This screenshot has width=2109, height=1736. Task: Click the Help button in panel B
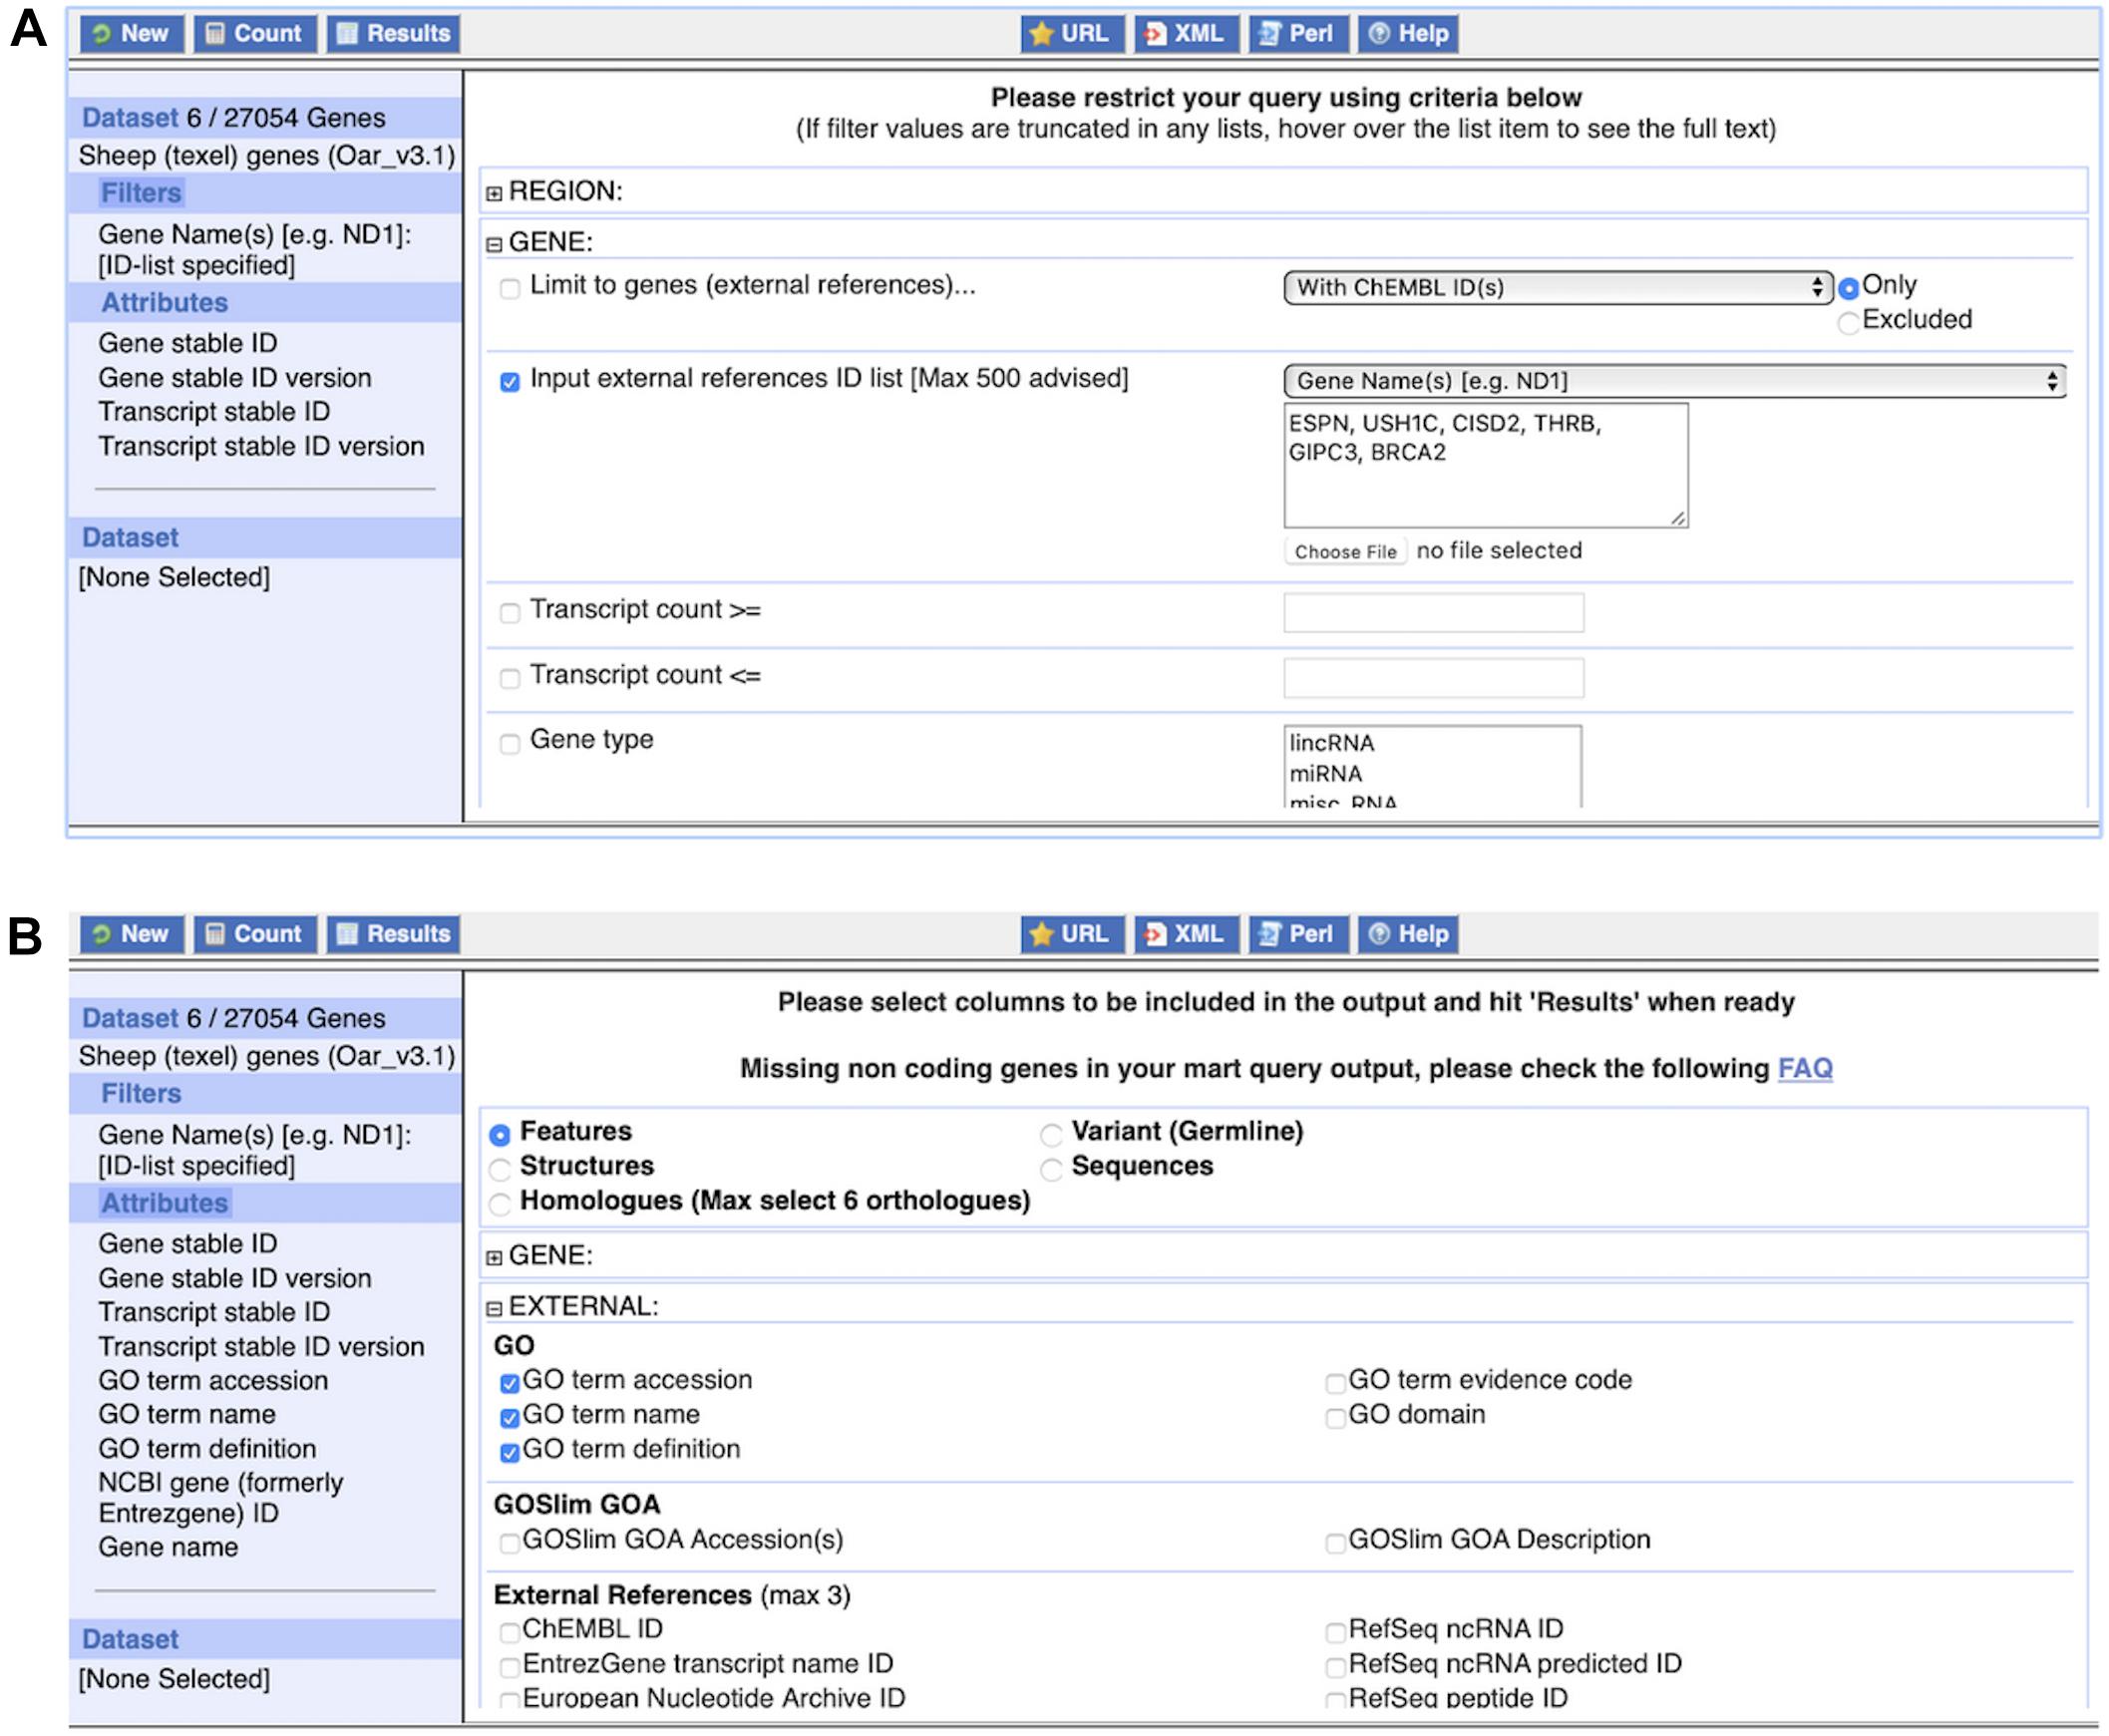point(1408,935)
